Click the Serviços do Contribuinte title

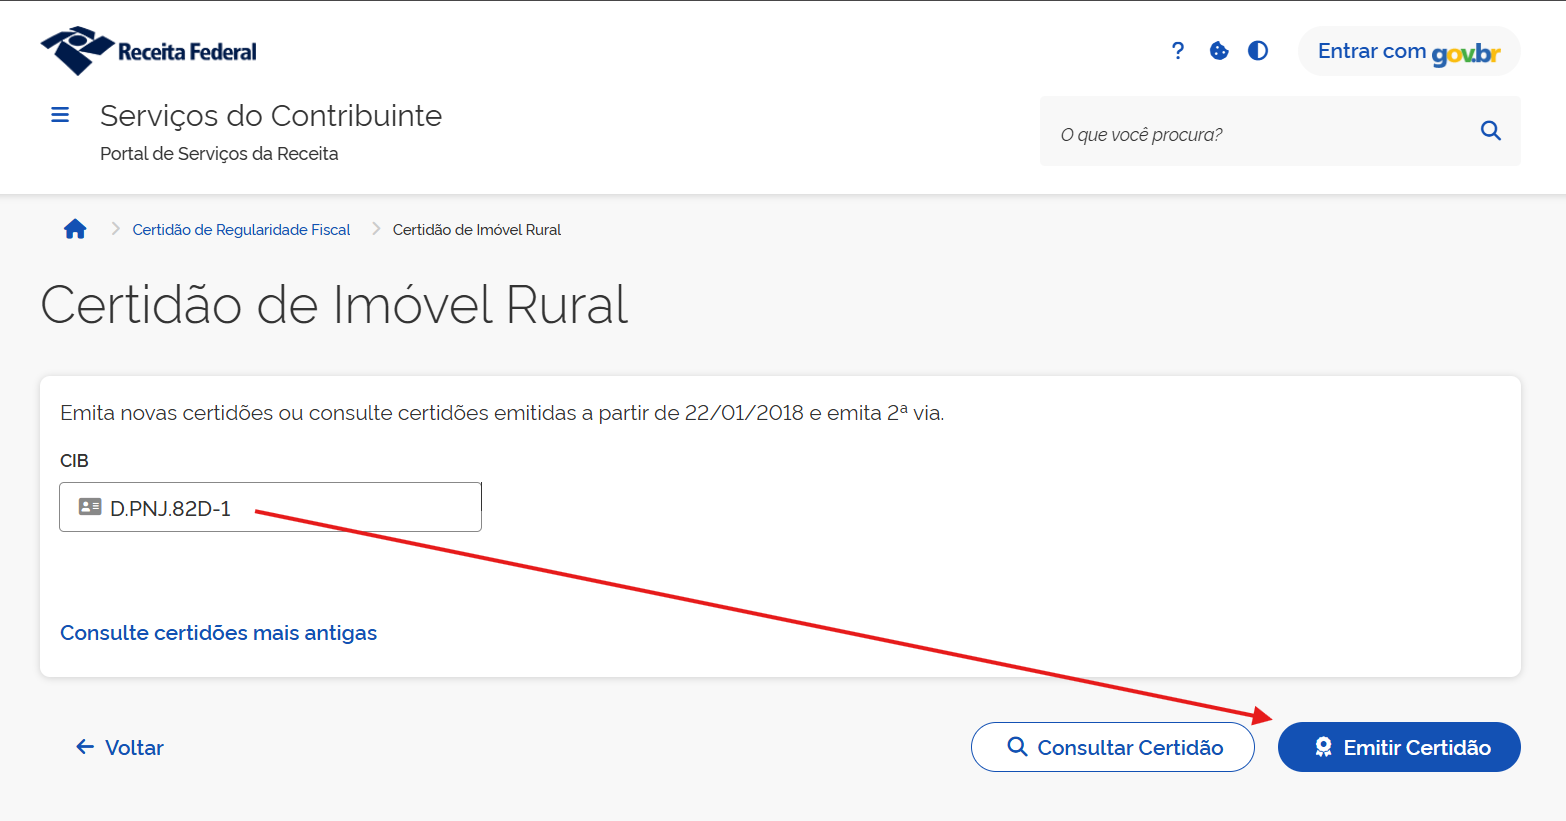(x=271, y=116)
